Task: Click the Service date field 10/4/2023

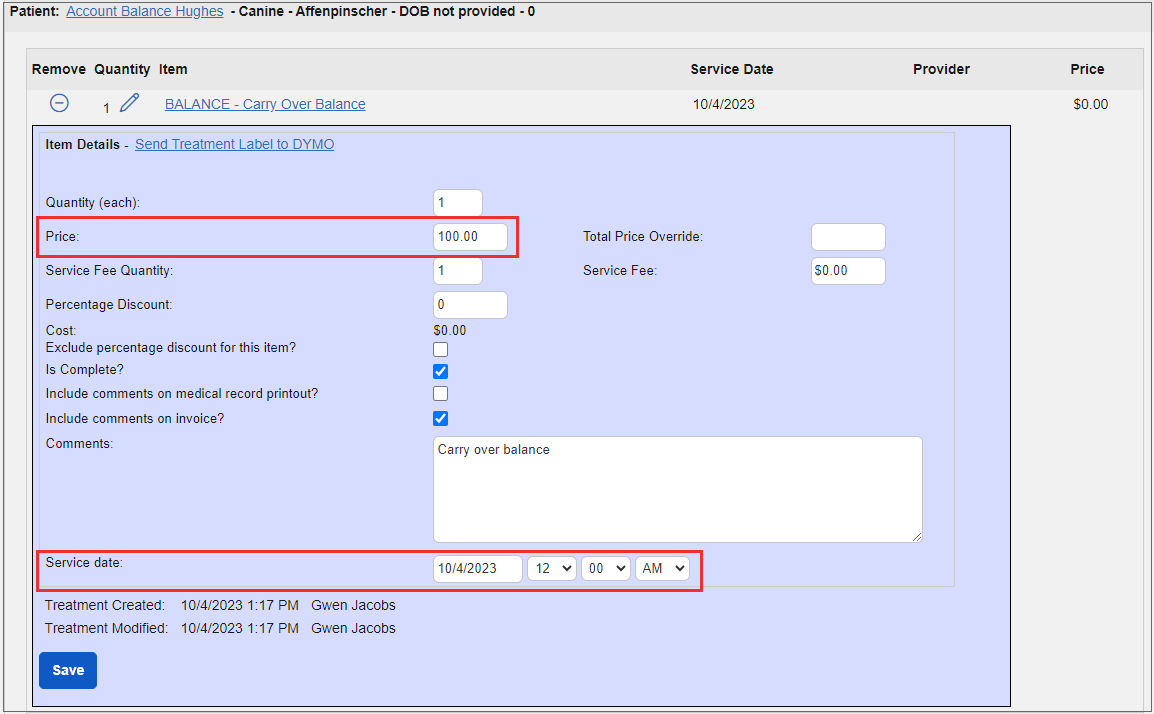Action: tap(478, 569)
